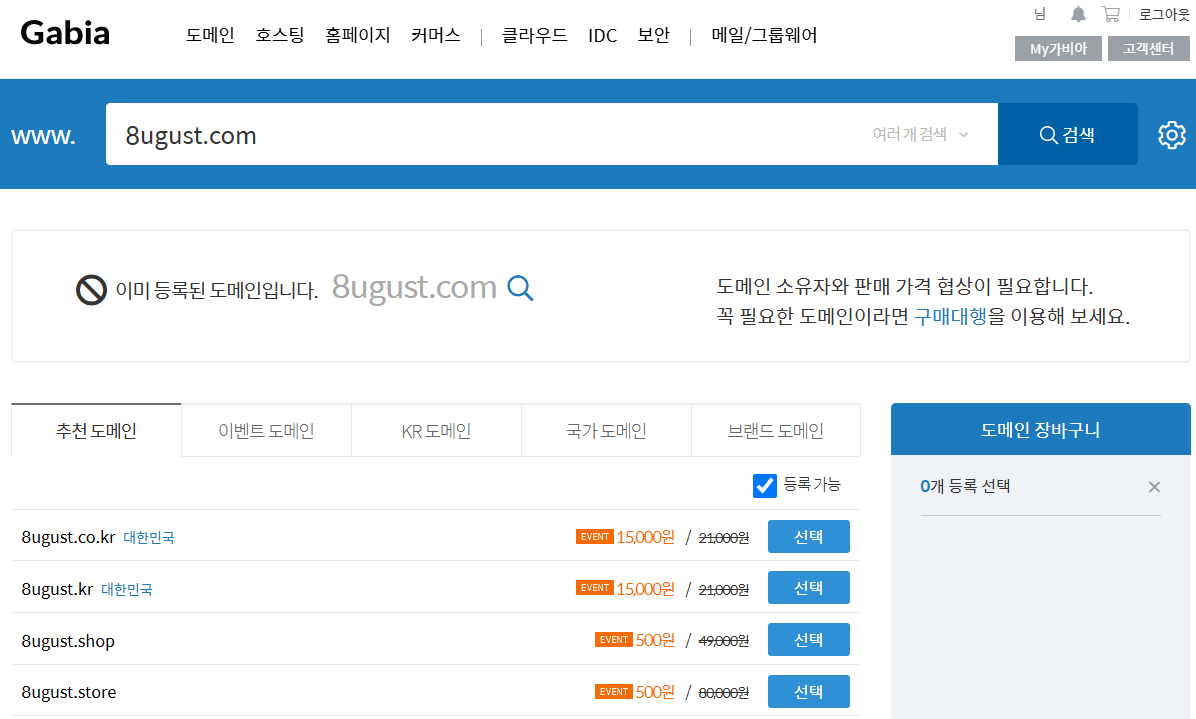Select 8ugust.store with 선택 button

click(x=809, y=692)
